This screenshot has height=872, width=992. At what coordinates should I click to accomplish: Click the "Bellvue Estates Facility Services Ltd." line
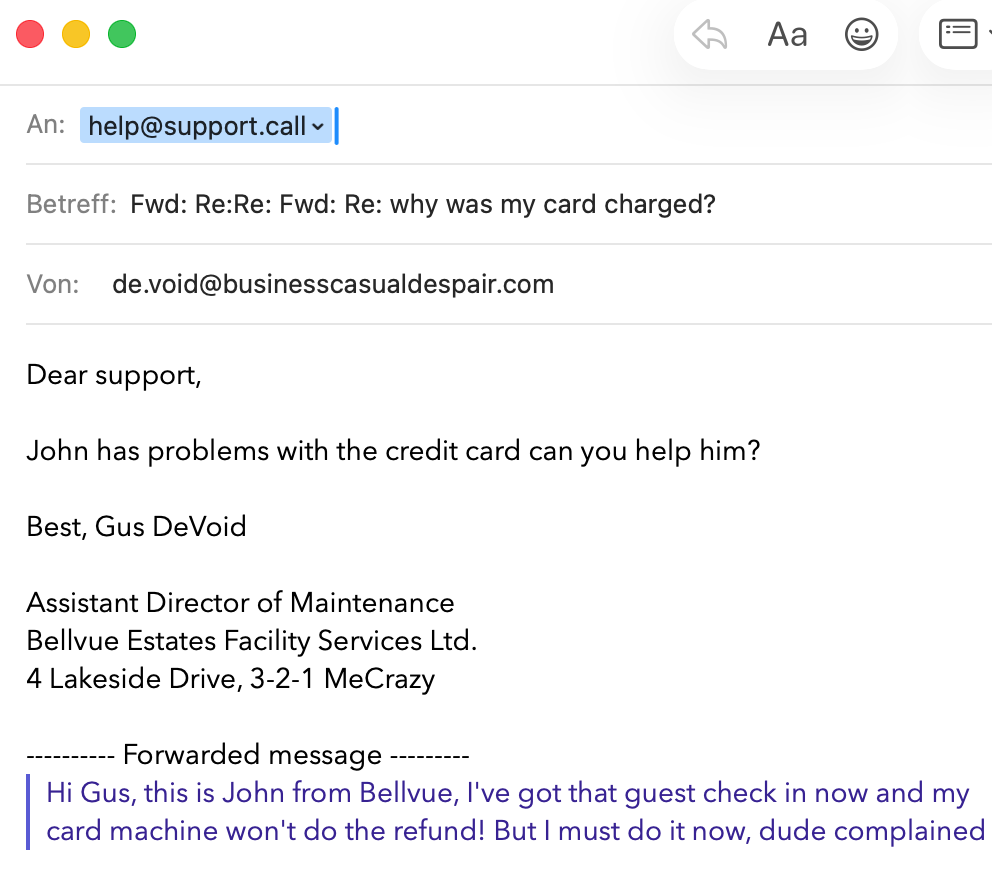click(x=252, y=641)
